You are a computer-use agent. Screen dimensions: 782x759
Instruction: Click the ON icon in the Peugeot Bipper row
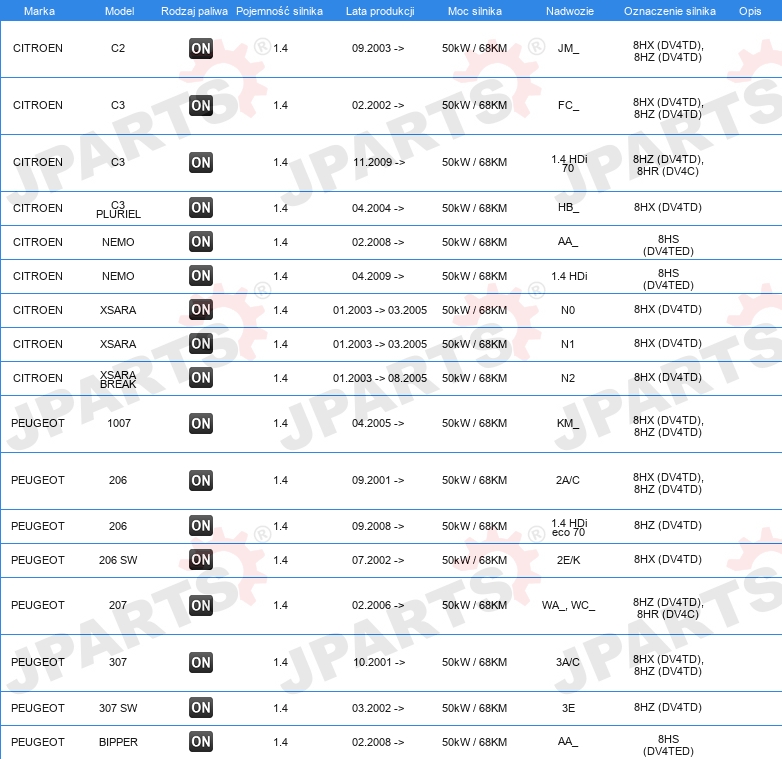(x=201, y=742)
